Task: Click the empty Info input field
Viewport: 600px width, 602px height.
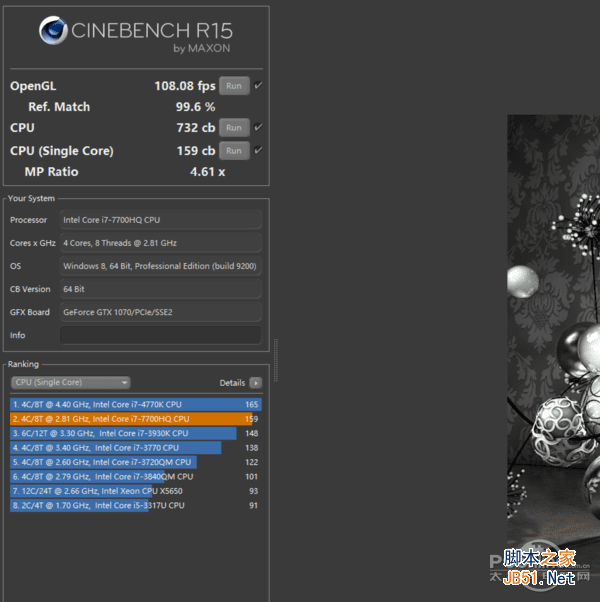Action: (160, 335)
